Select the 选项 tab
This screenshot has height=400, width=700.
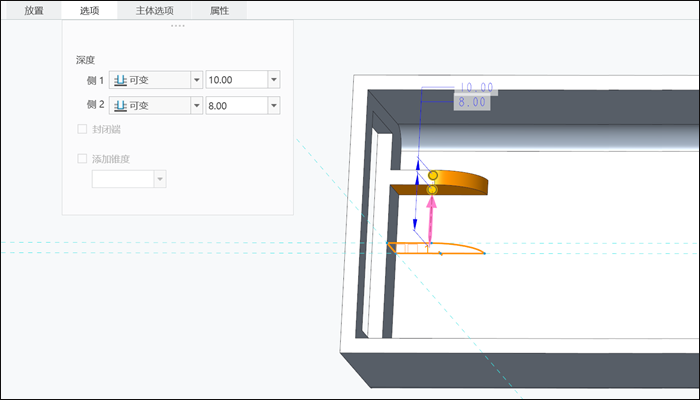[89, 11]
